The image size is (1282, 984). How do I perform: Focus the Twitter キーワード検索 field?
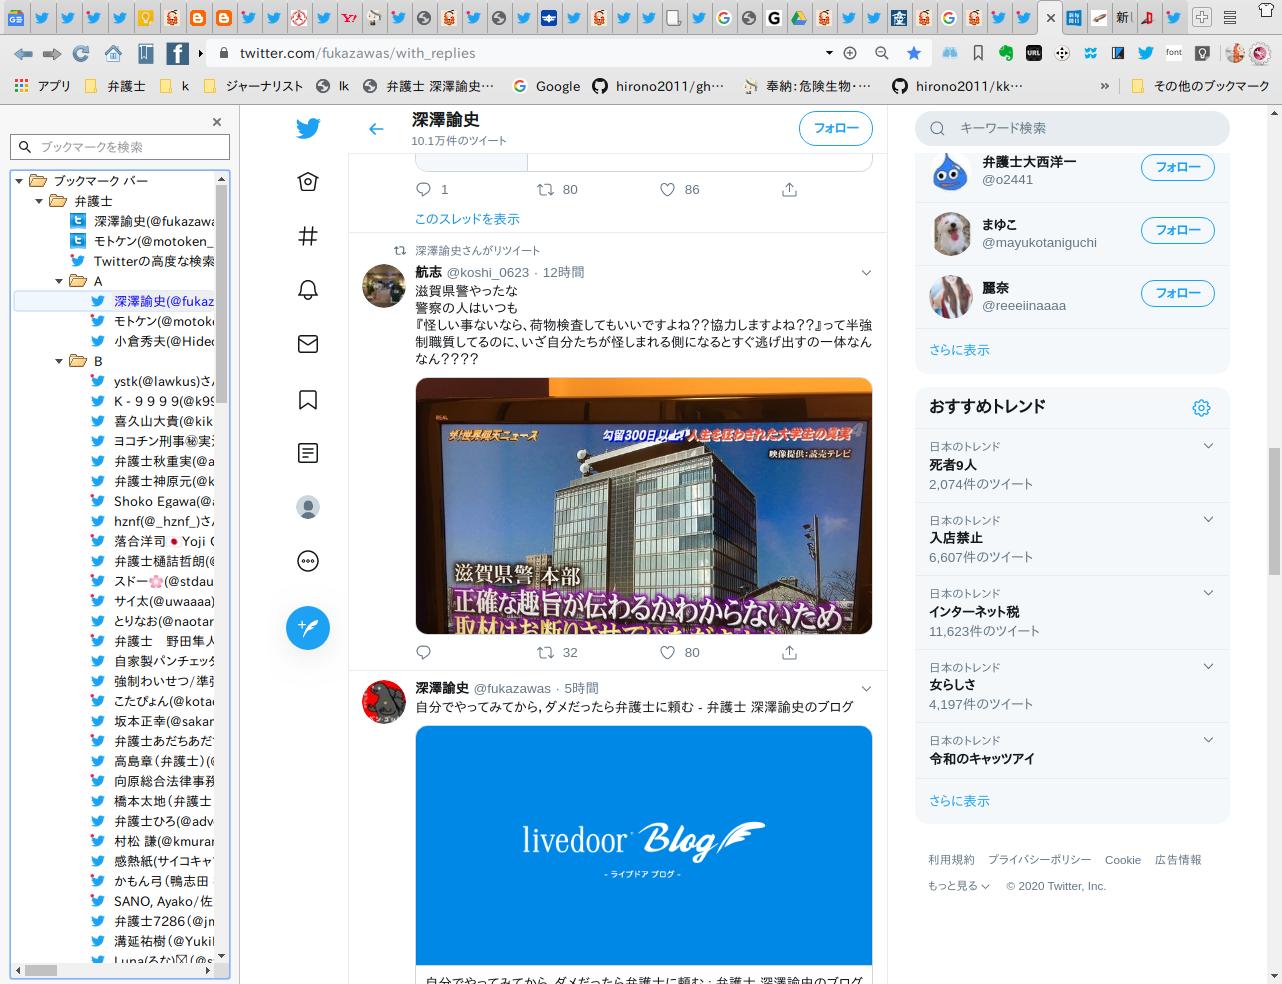click(1072, 128)
